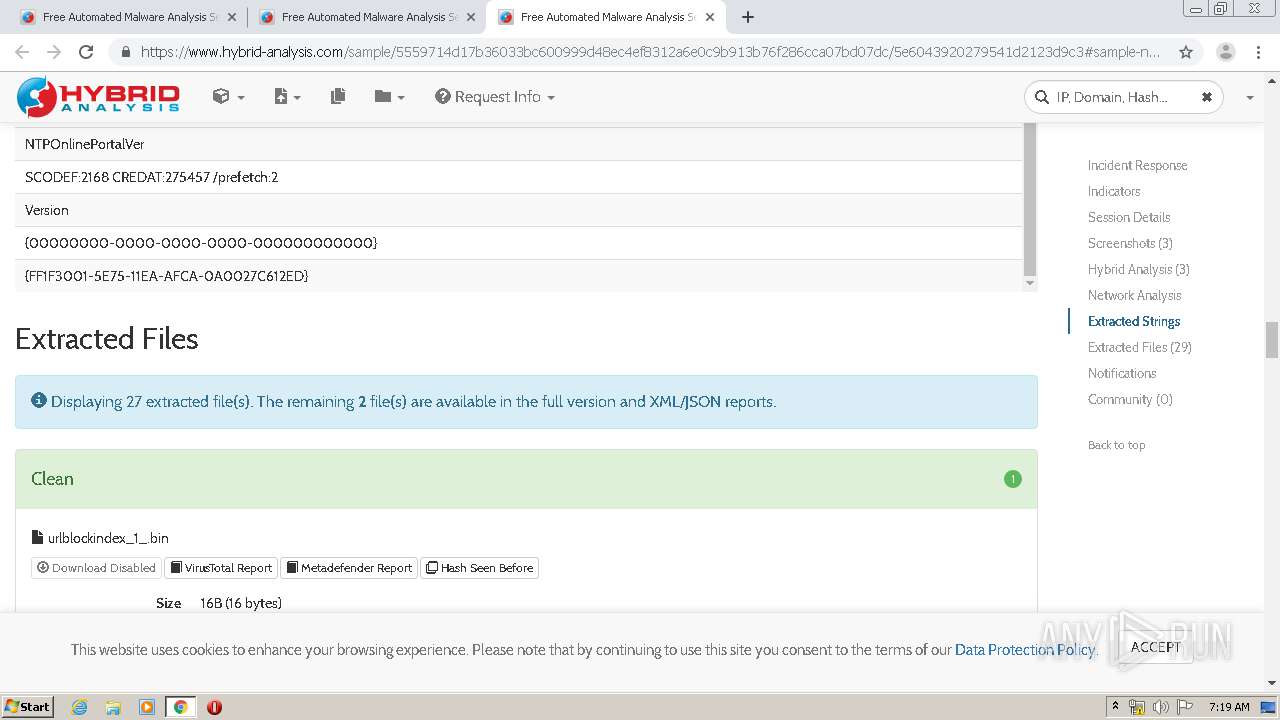The height and width of the screenshot is (720, 1280).
Task: Click the volume speaker tray icon
Action: coord(1161,707)
